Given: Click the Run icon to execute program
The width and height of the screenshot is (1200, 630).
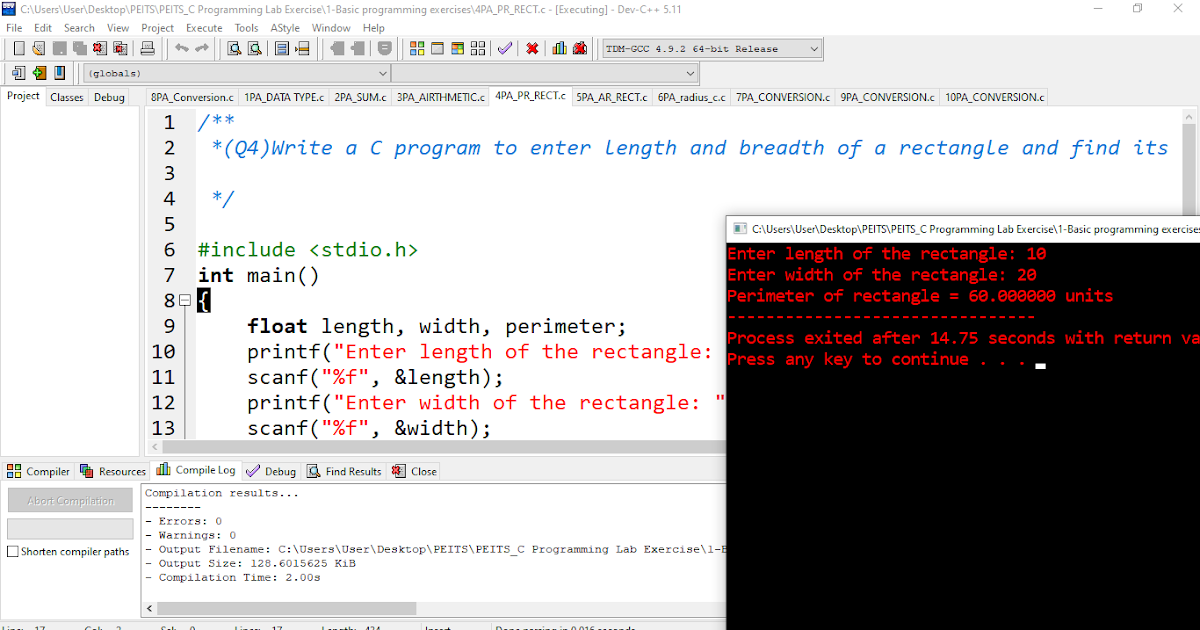Looking at the screenshot, I should [437, 48].
